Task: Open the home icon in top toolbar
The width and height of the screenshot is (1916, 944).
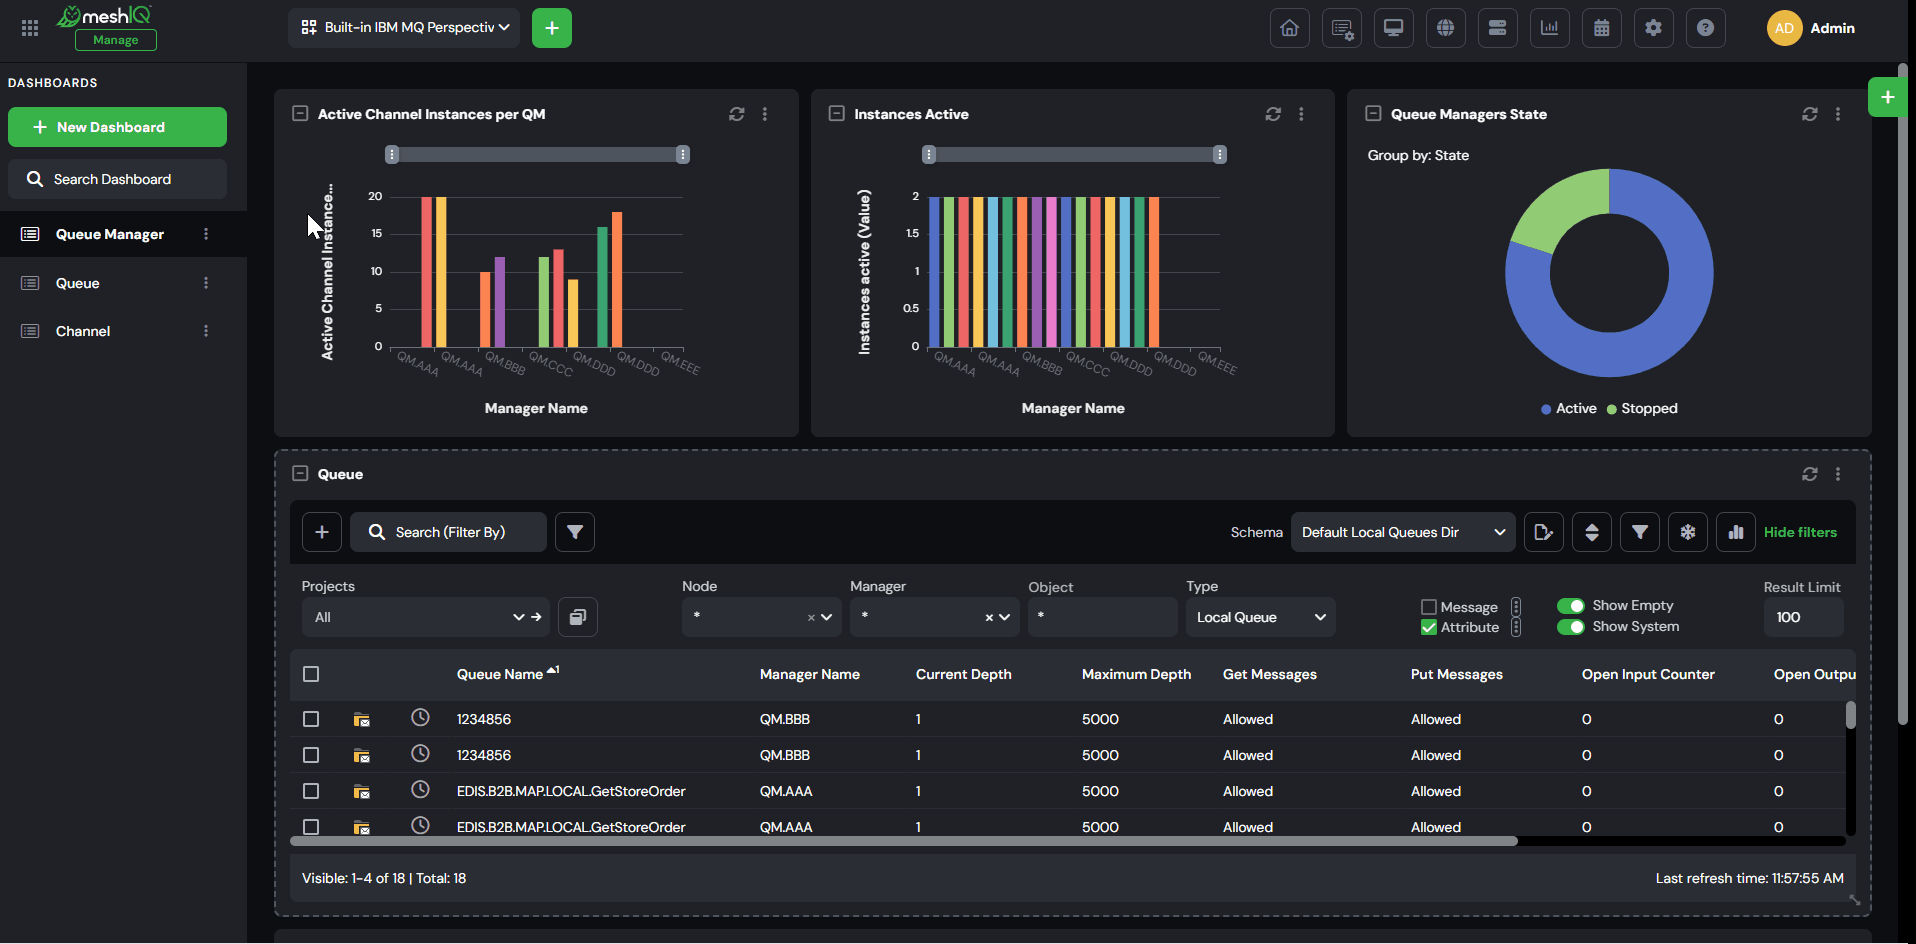Action: click(1289, 28)
